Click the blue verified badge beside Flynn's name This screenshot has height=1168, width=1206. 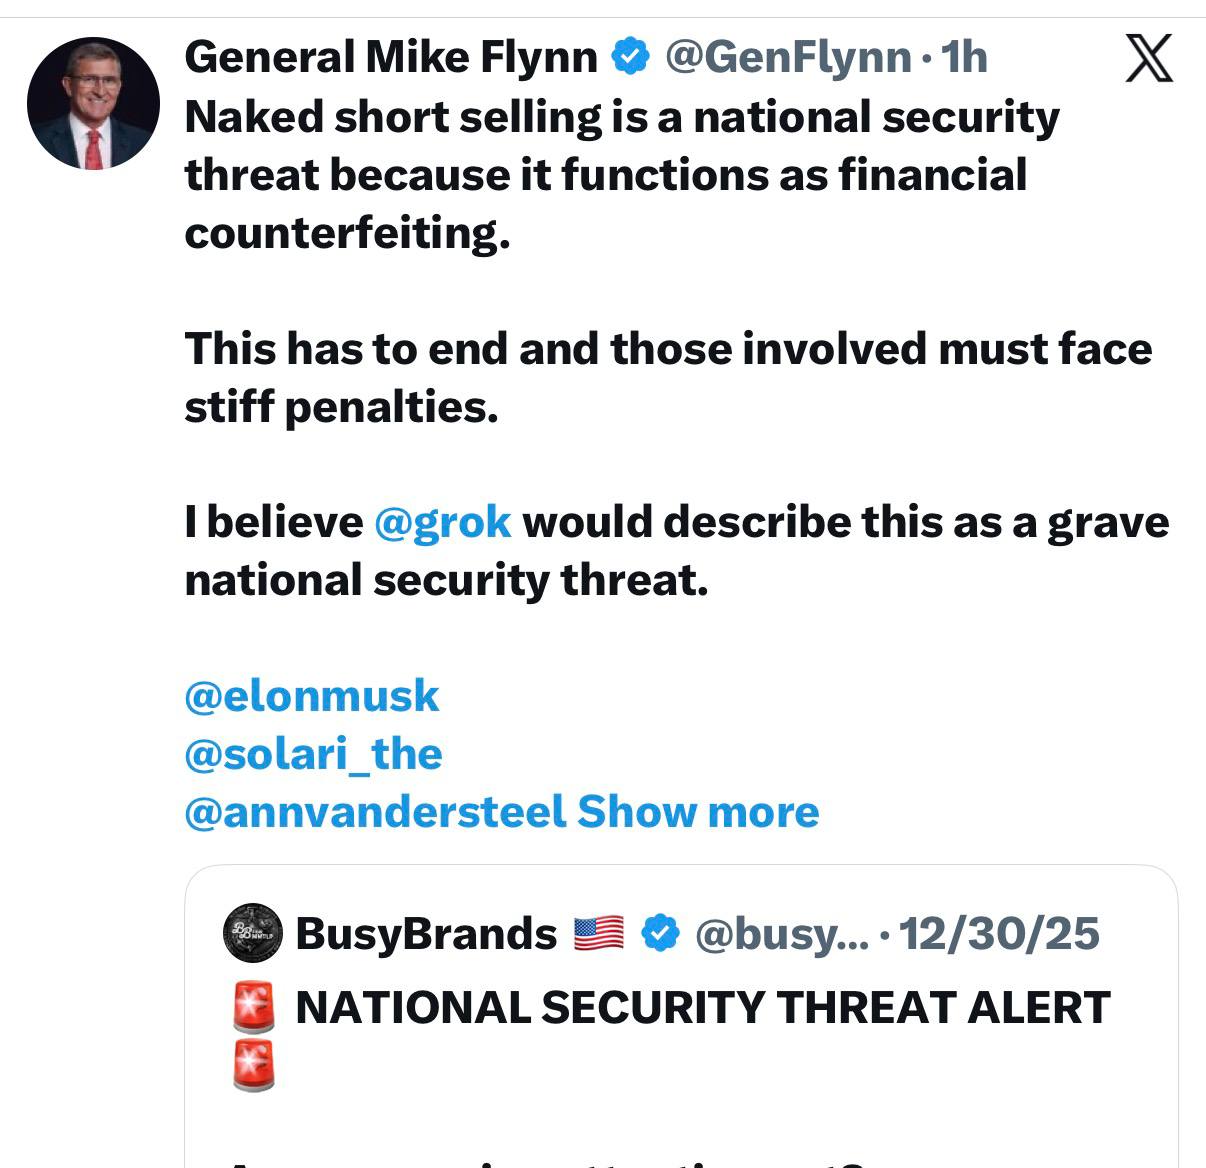click(x=630, y=57)
